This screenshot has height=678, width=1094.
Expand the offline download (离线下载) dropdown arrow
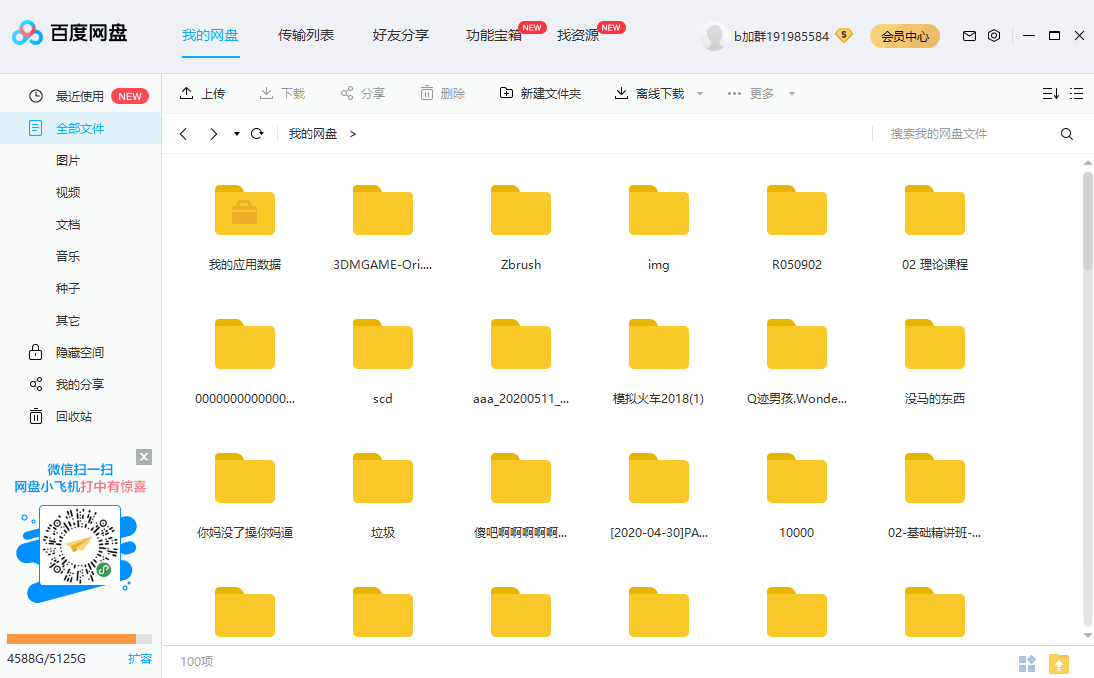pyautogui.click(x=700, y=94)
